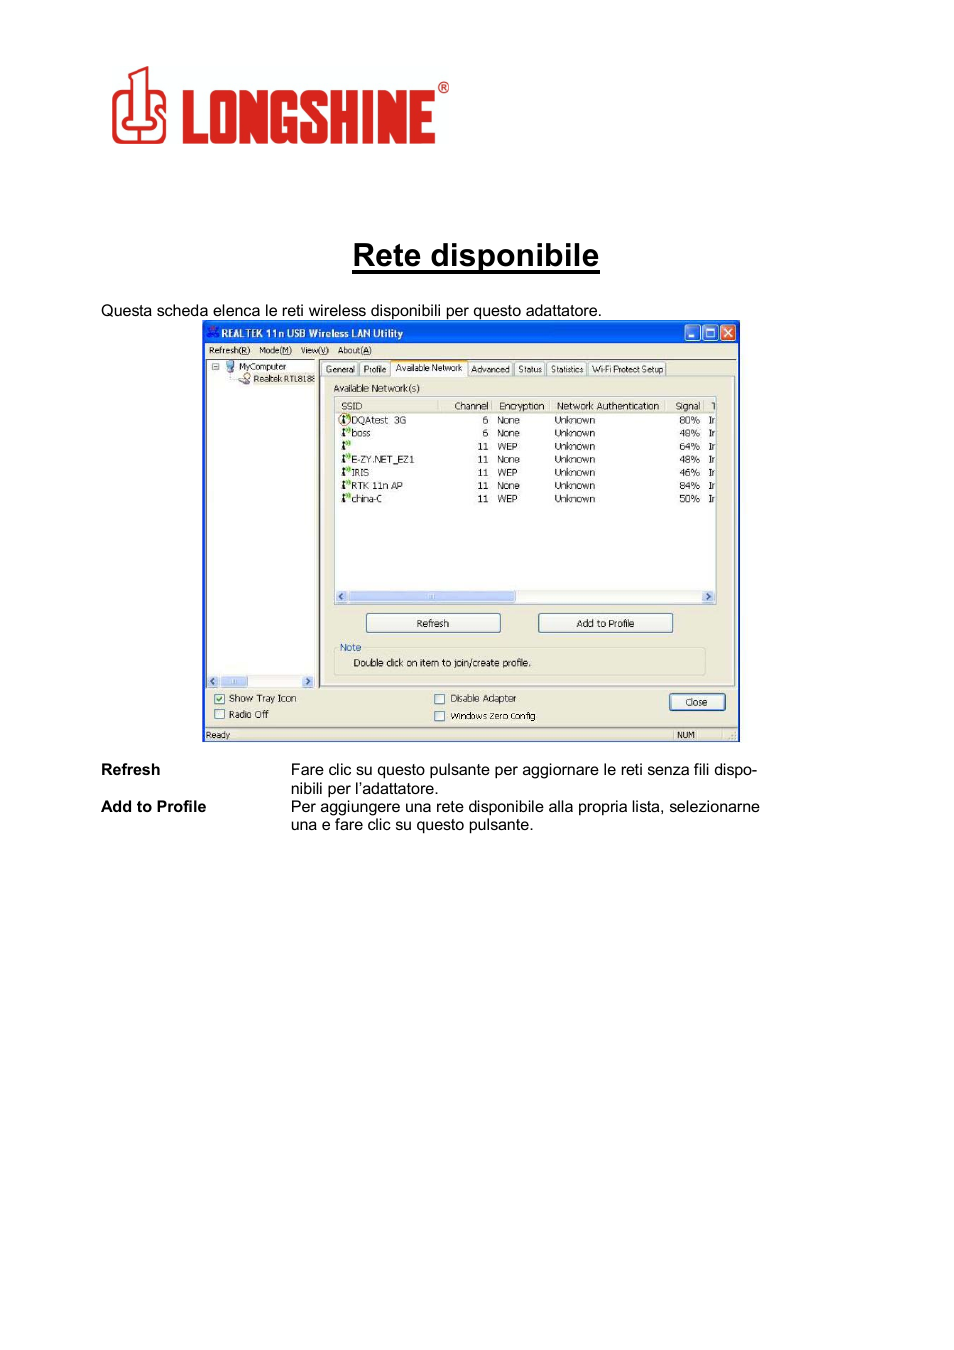Viewport: 954px width, 1350px height.
Task: Select the china-C network row
Action: pos(526,498)
